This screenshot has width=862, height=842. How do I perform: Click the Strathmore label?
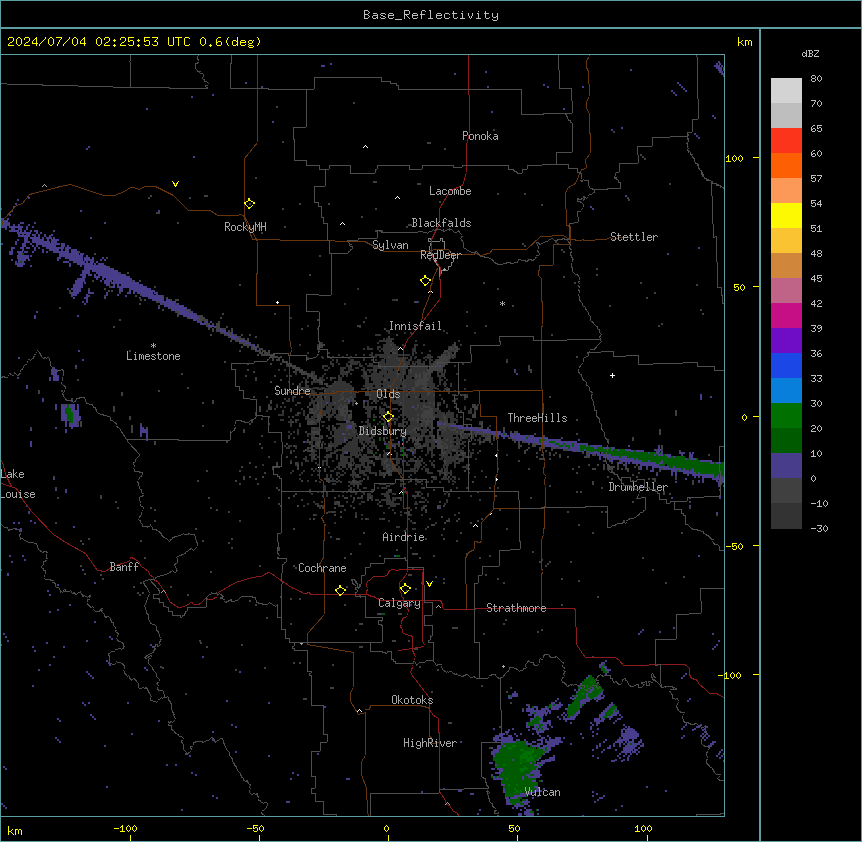(516, 608)
